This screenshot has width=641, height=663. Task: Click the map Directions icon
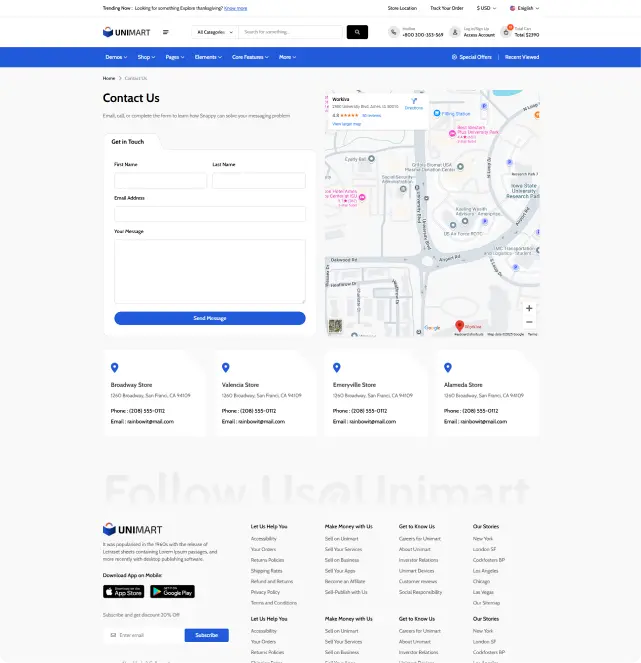tap(414, 103)
